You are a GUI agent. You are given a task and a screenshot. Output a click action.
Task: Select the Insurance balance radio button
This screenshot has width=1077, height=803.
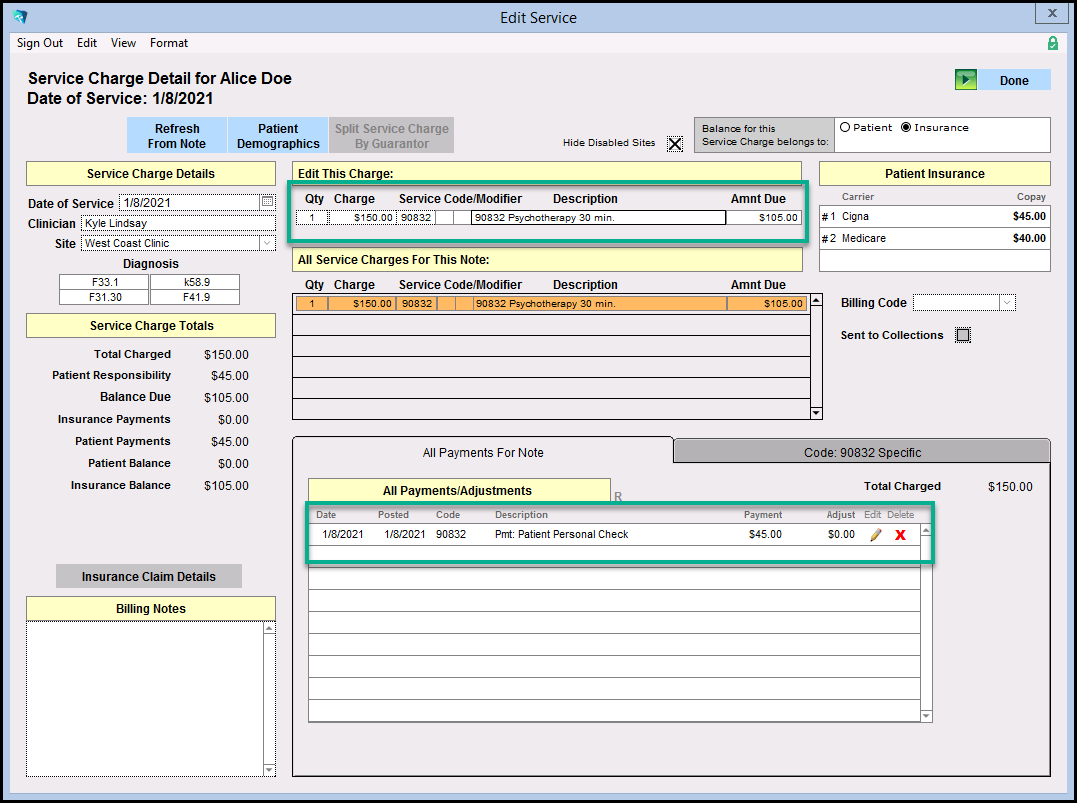(906, 128)
